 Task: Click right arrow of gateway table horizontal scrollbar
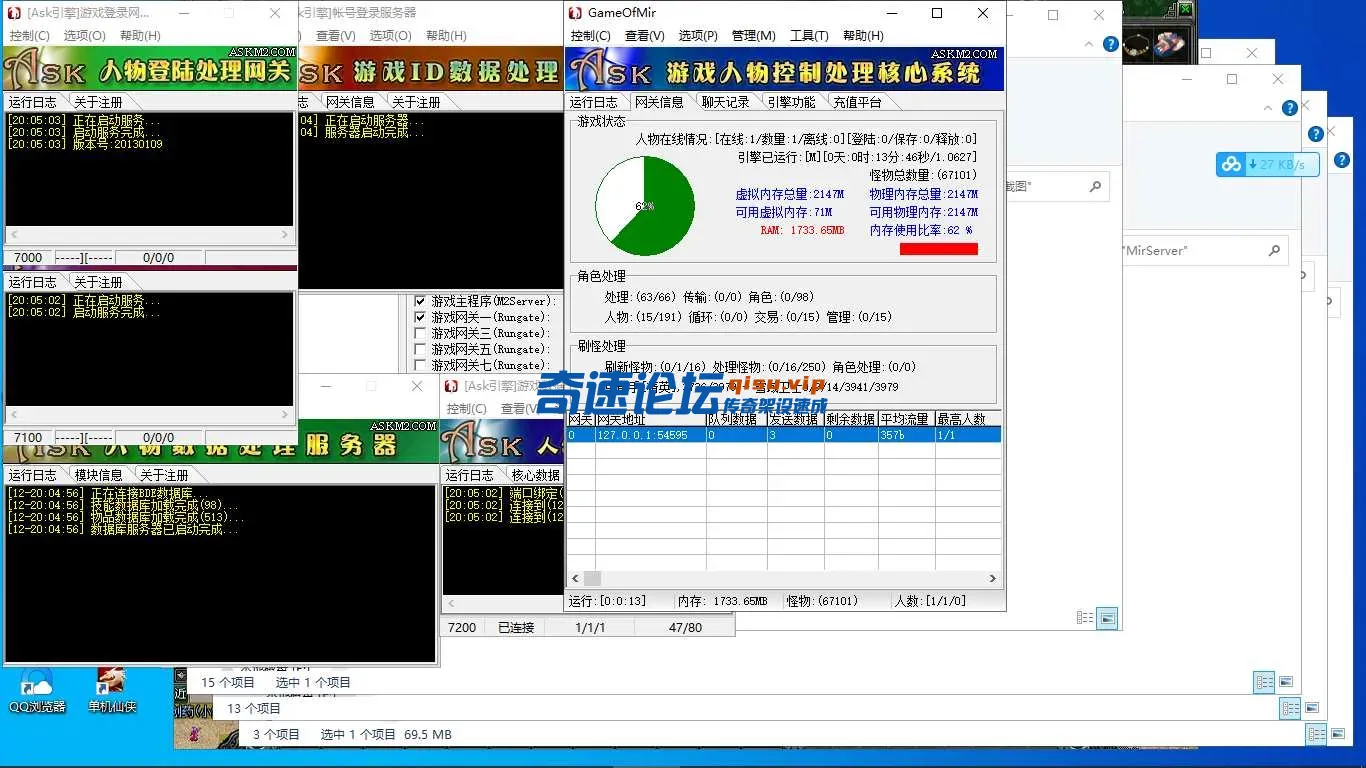[x=993, y=578]
